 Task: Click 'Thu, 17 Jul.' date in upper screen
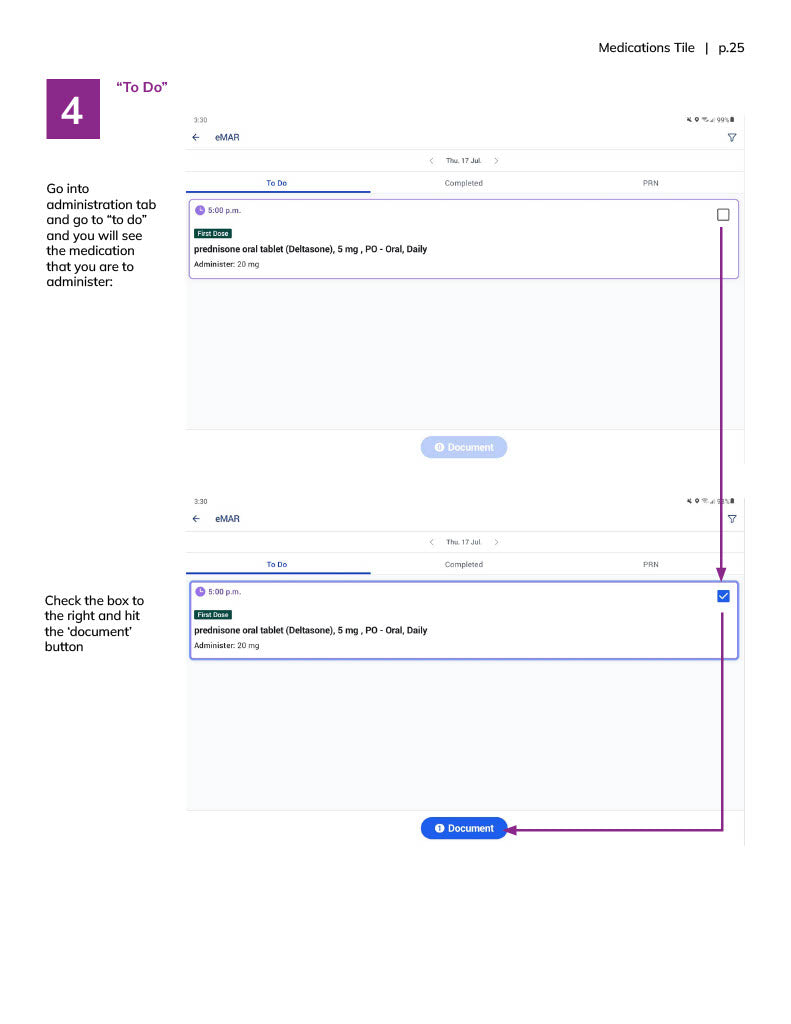463,161
